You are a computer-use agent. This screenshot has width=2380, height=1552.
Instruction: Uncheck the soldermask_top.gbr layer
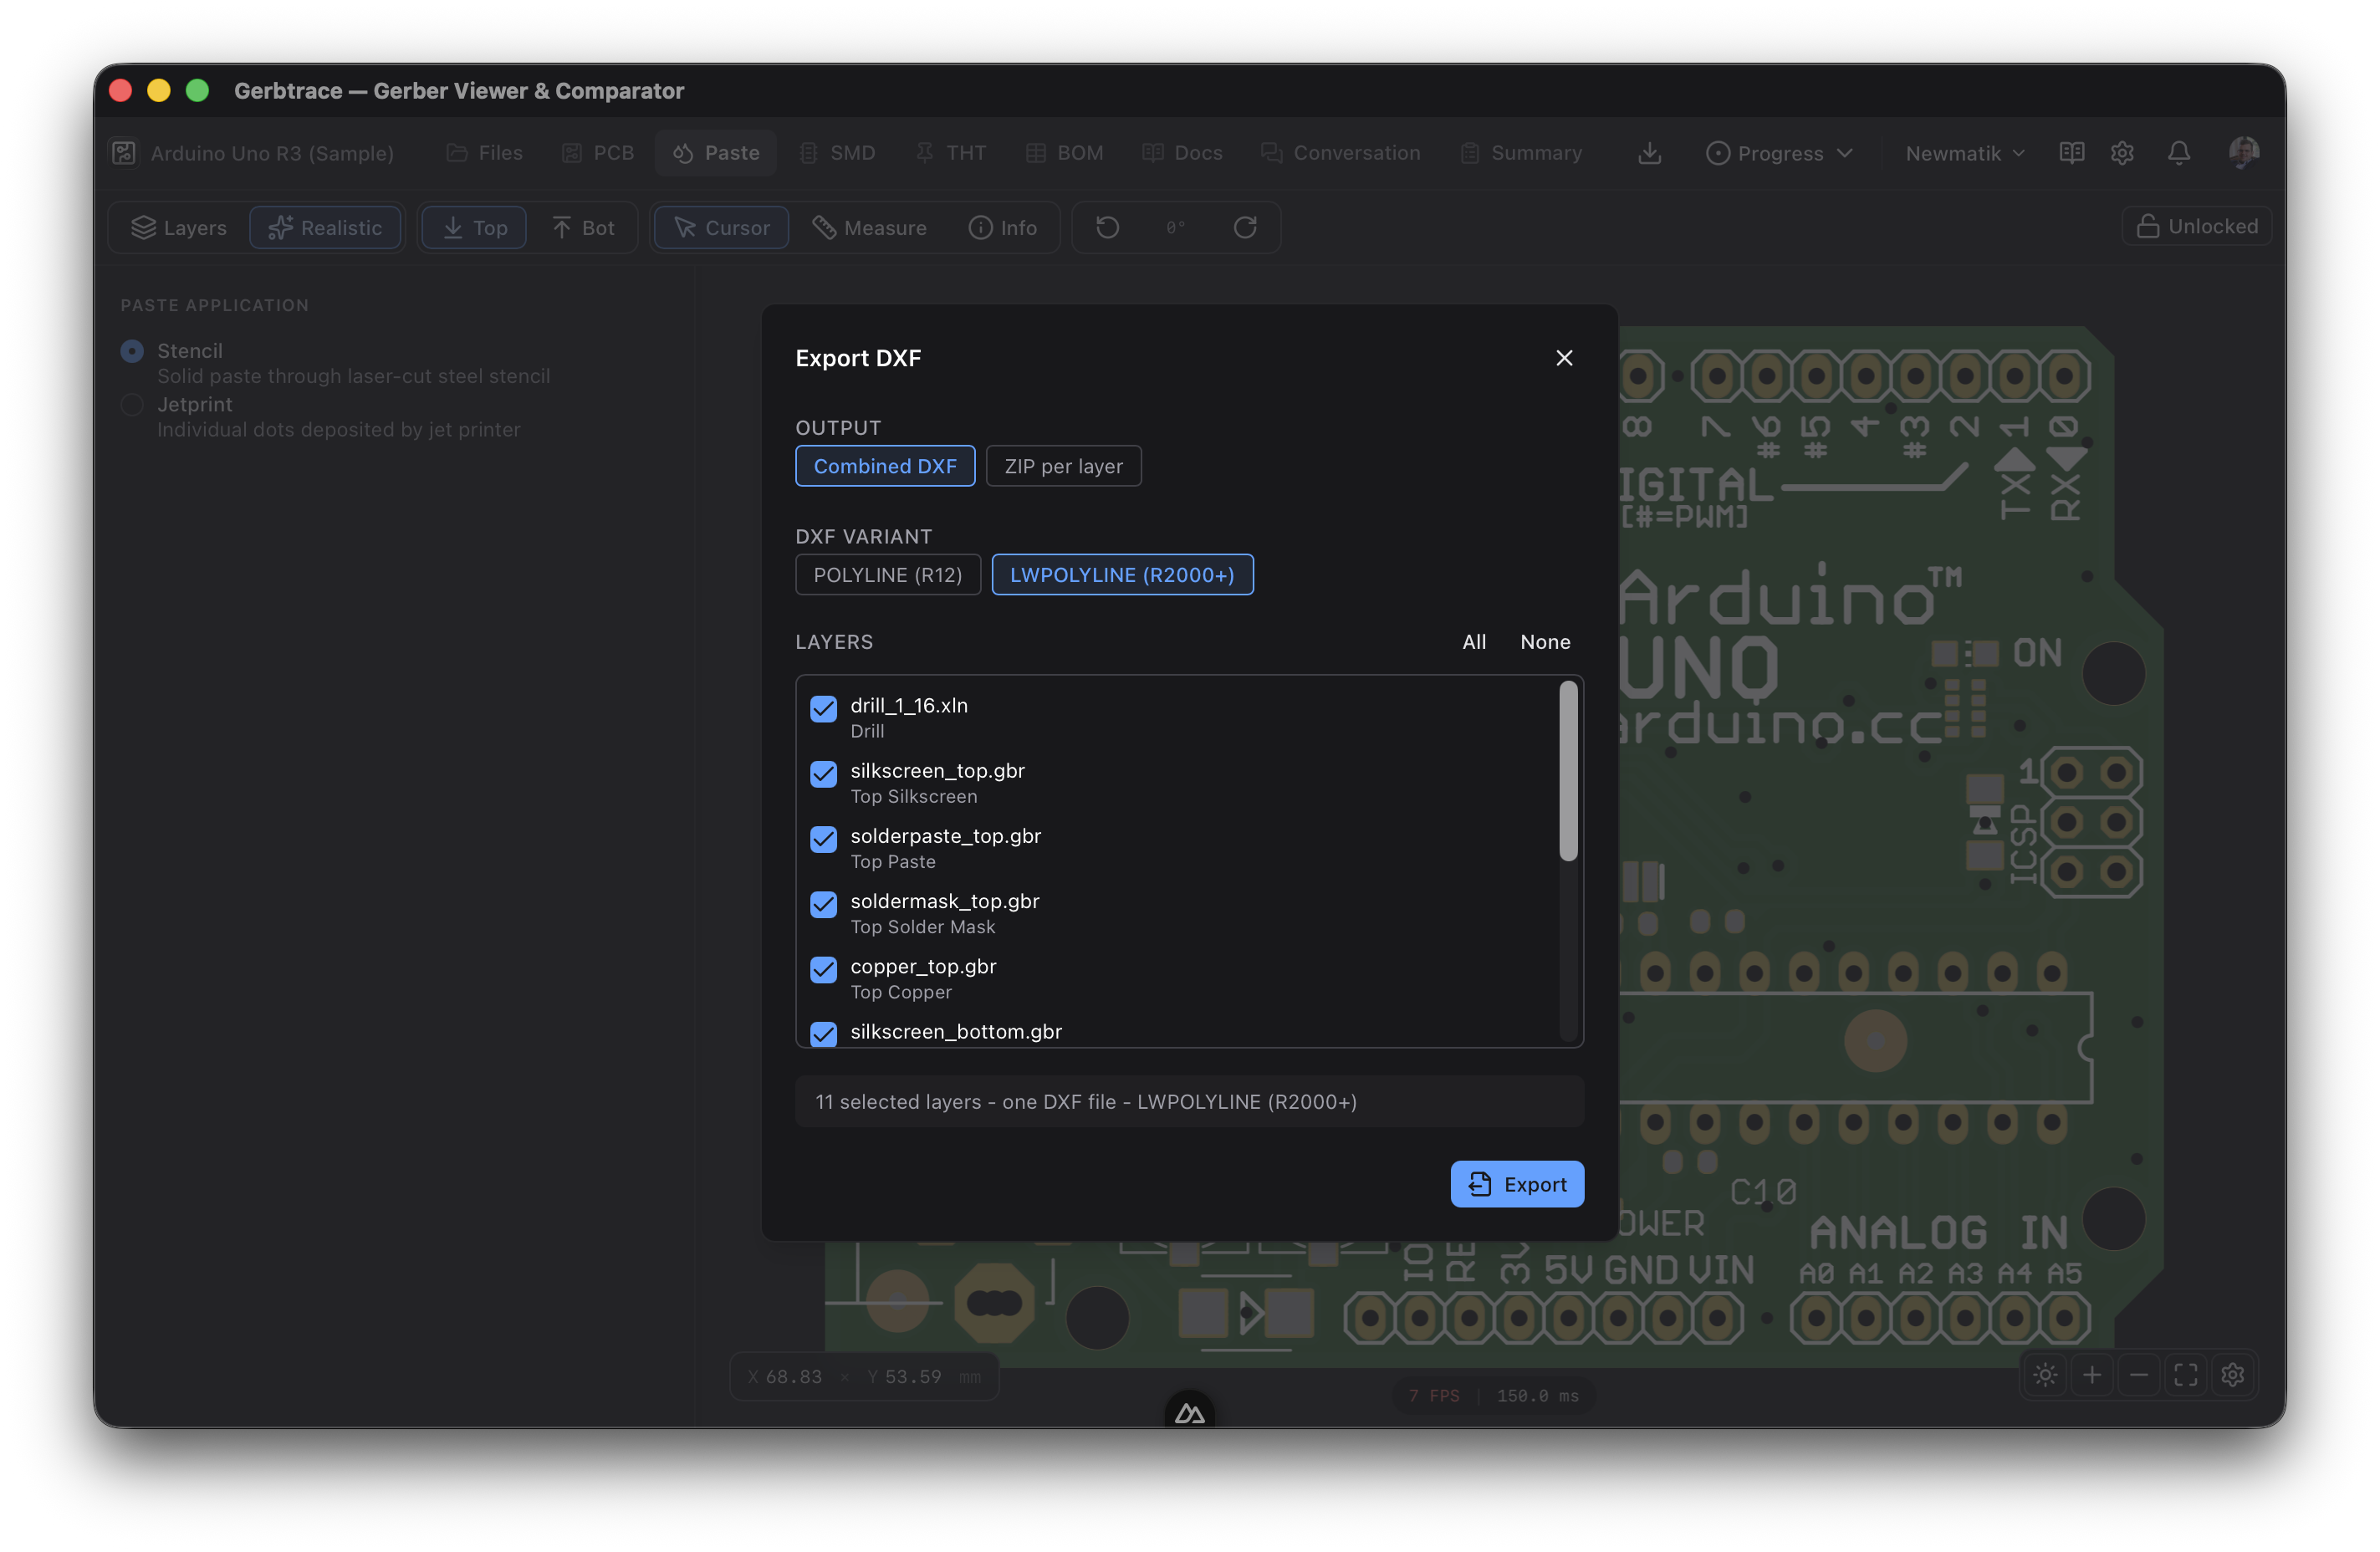pyautogui.click(x=823, y=904)
